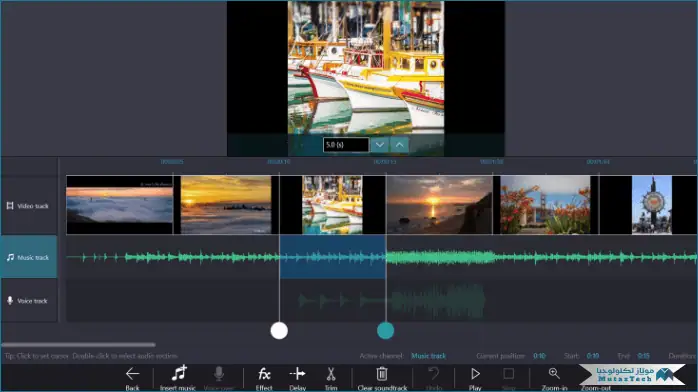The image size is (698, 392).
Task: Select the sunset over sea cliff clip
Action: [439, 205]
